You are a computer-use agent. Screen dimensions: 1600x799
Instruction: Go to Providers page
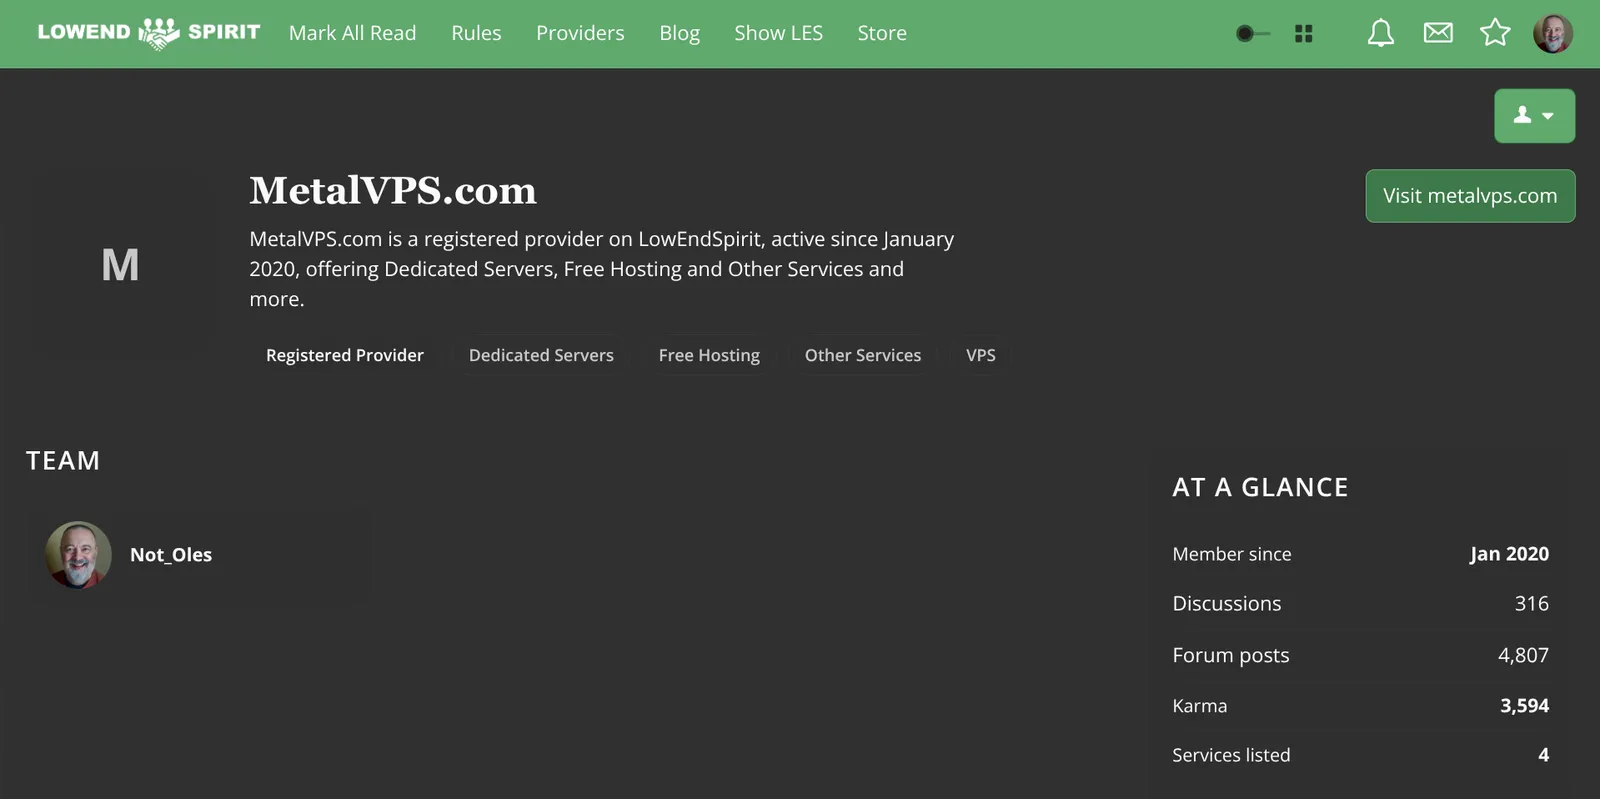point(580,33)
